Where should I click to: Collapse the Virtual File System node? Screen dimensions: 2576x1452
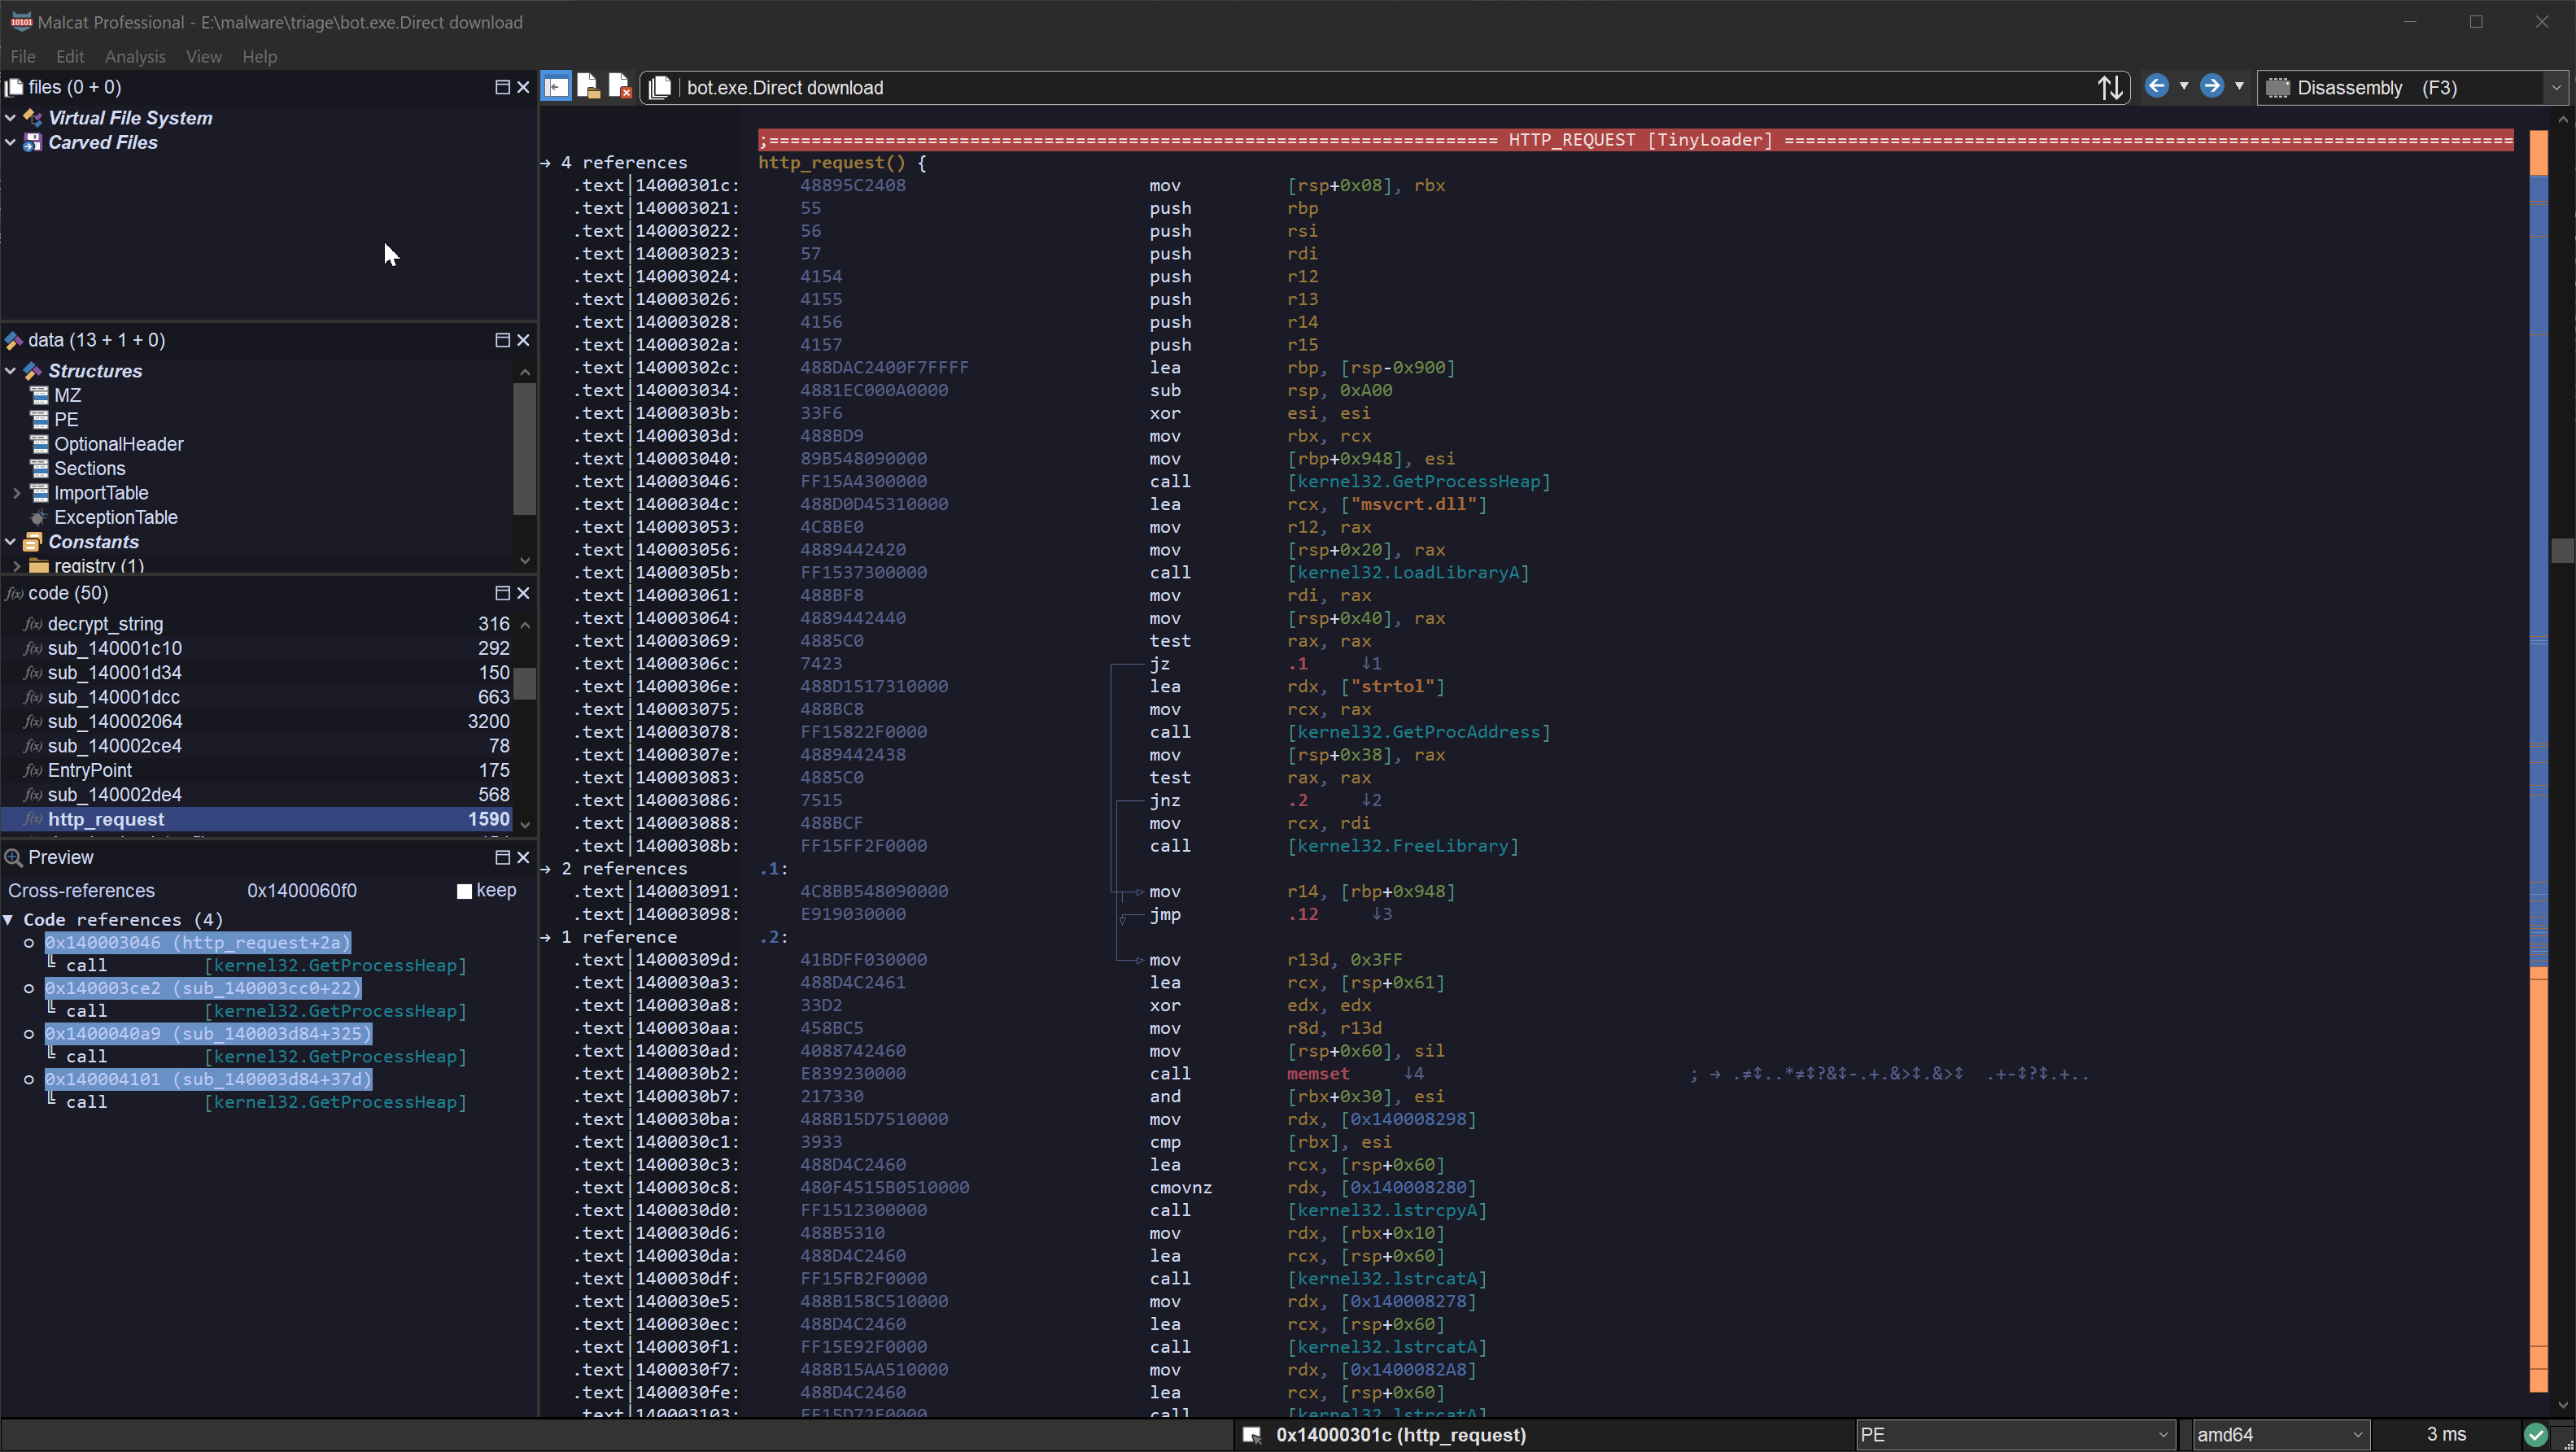[11, 117]
